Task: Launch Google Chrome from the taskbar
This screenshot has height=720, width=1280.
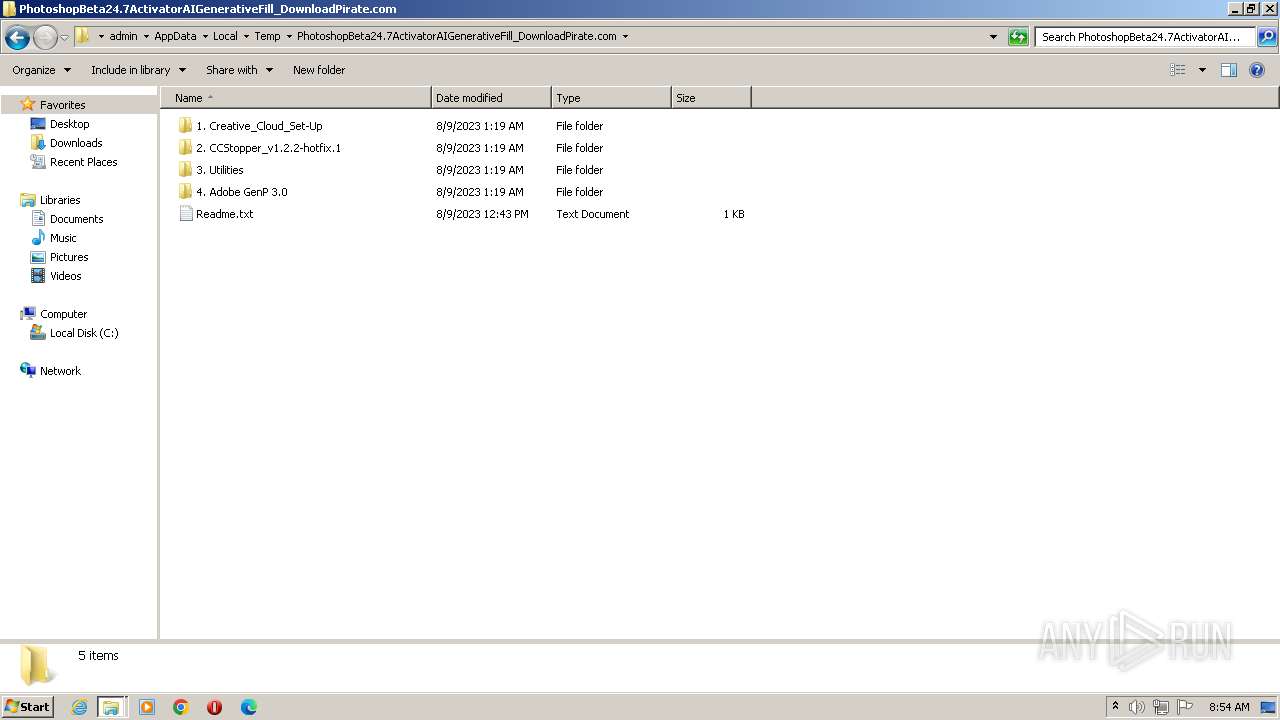Action: click(x=181, y=707)
